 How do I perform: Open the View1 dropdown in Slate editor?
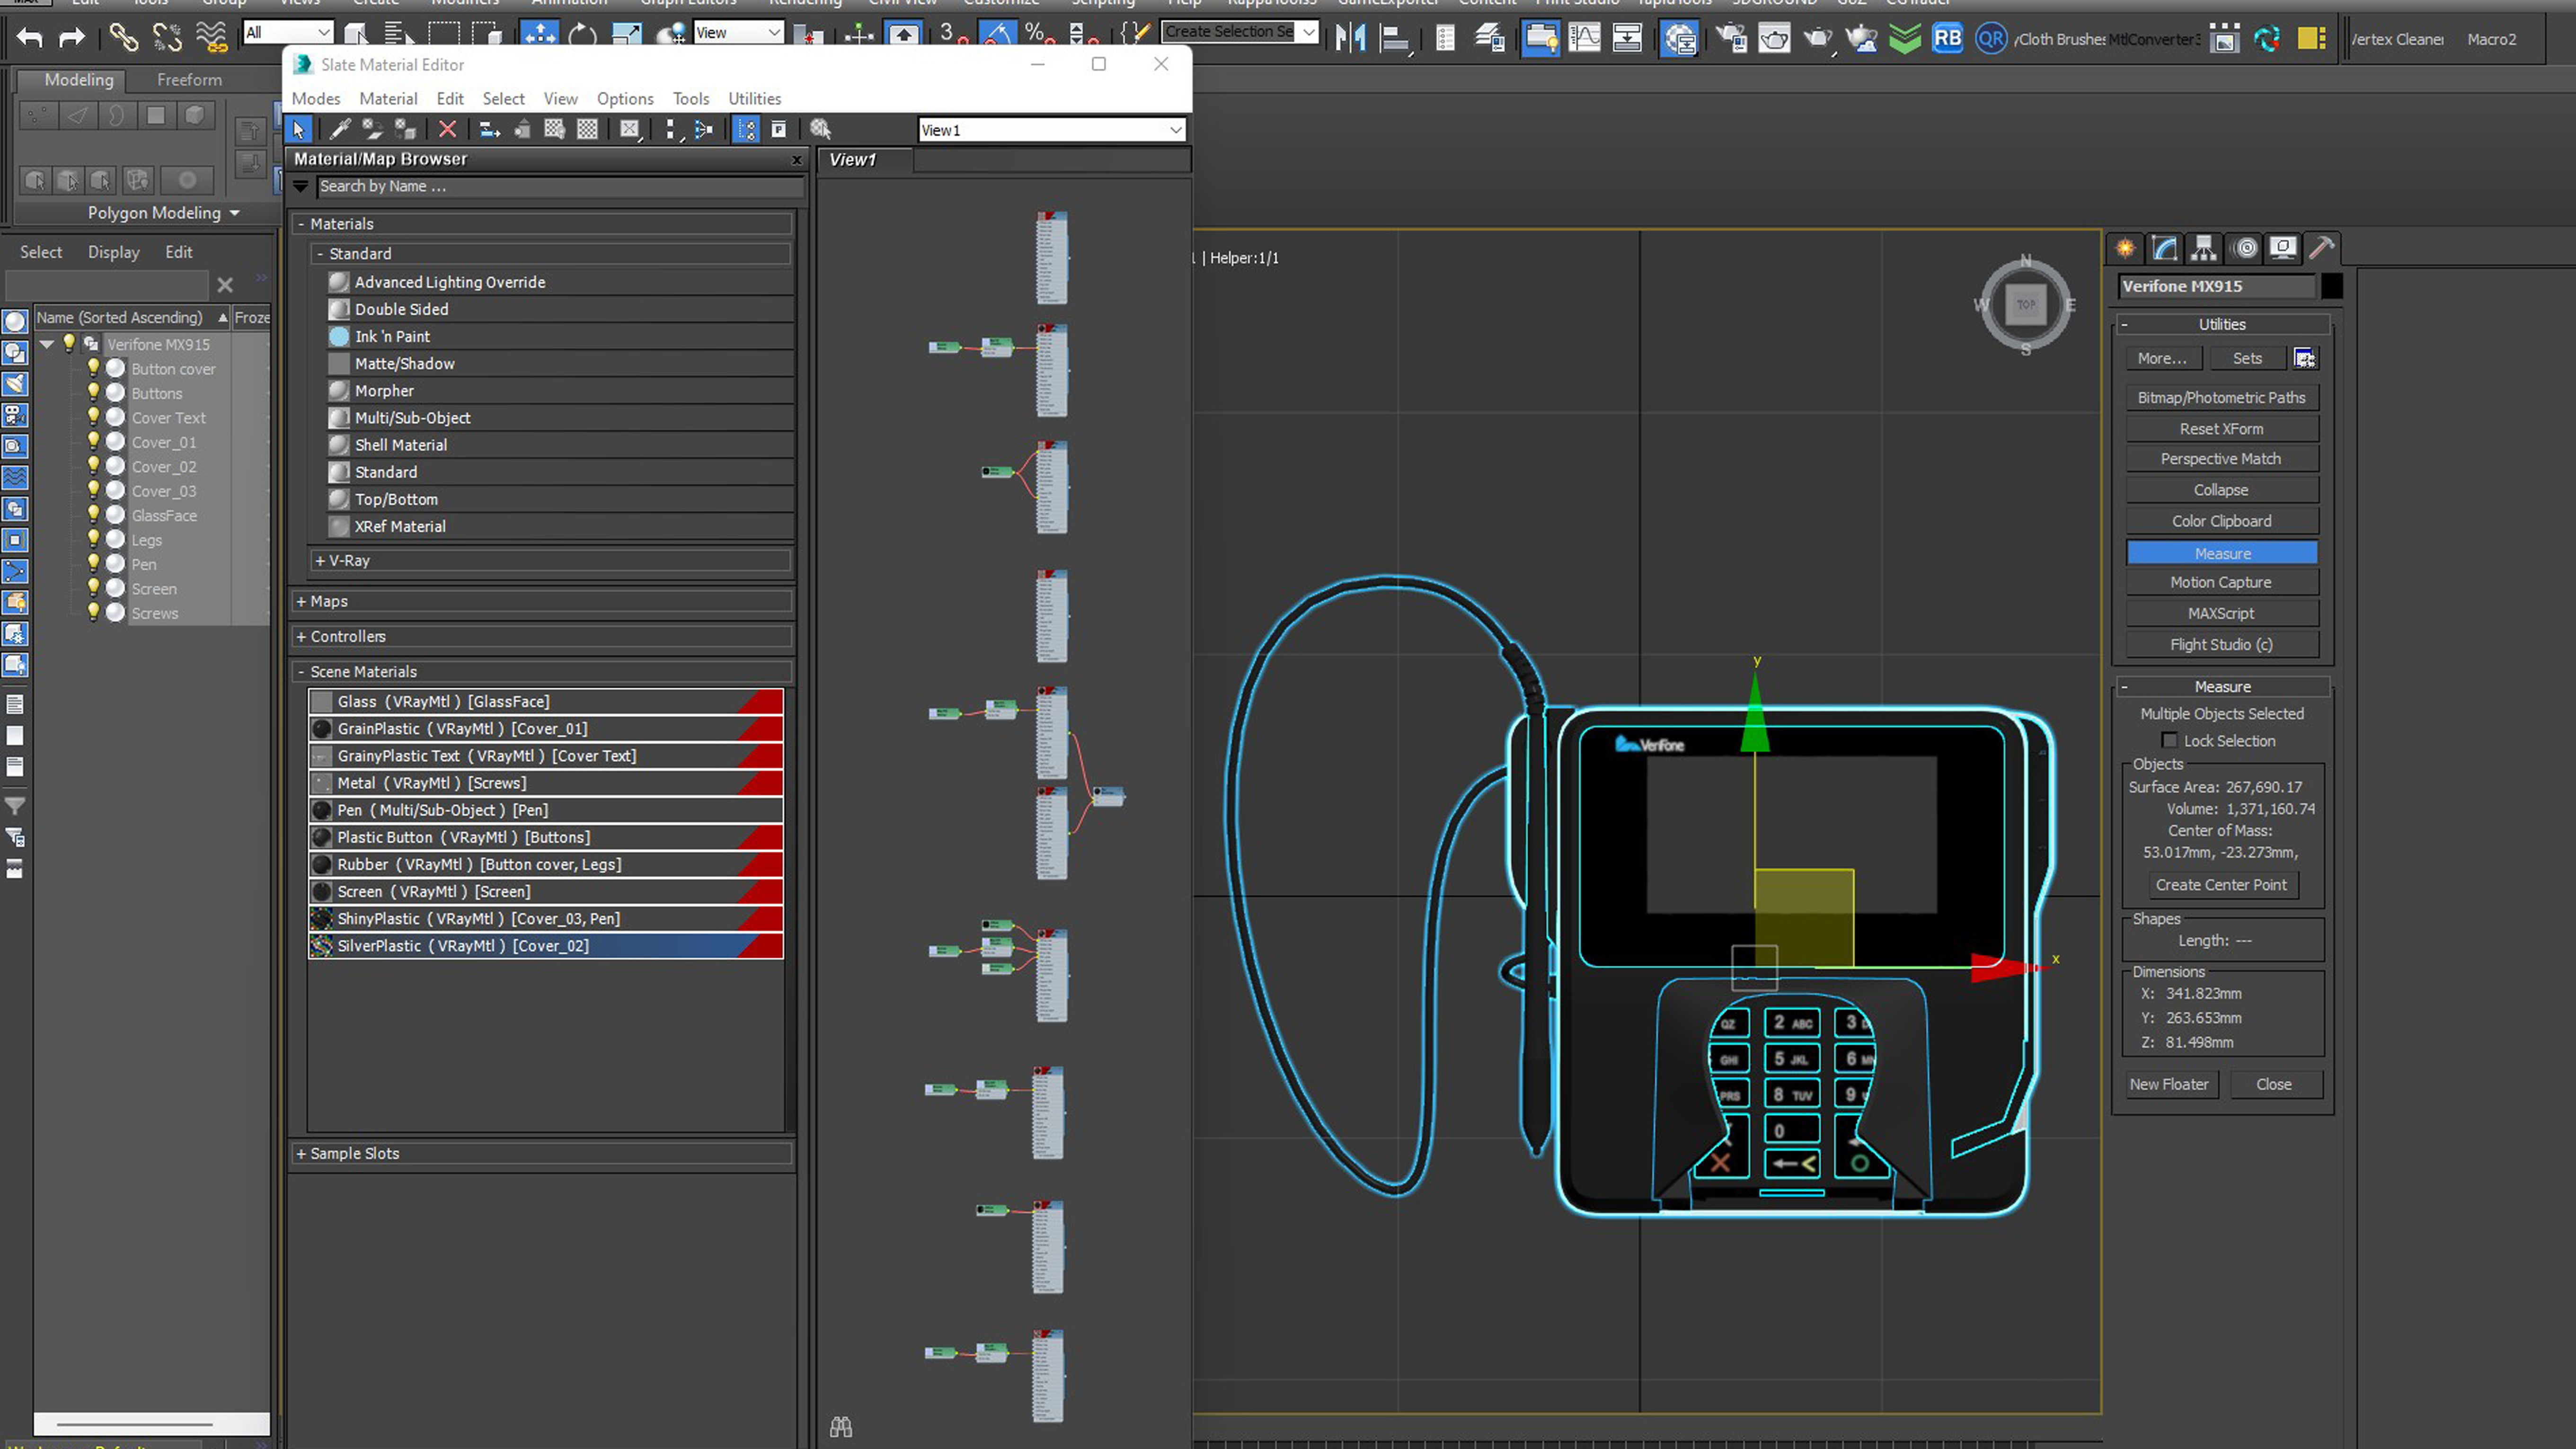point(1175,130)
